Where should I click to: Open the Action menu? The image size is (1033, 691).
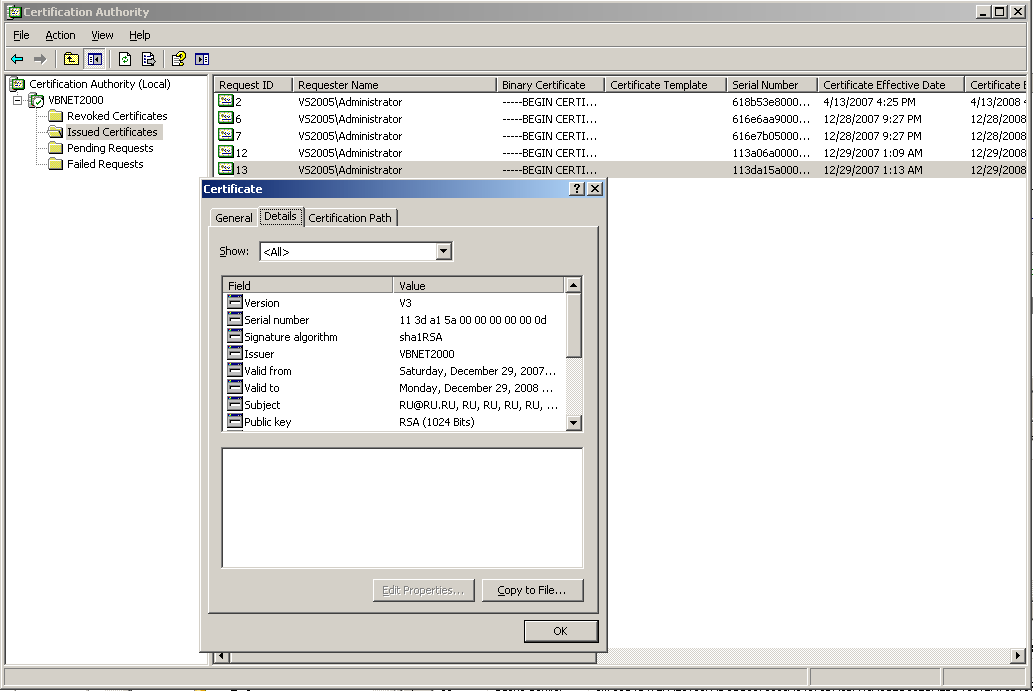point(60,35)
